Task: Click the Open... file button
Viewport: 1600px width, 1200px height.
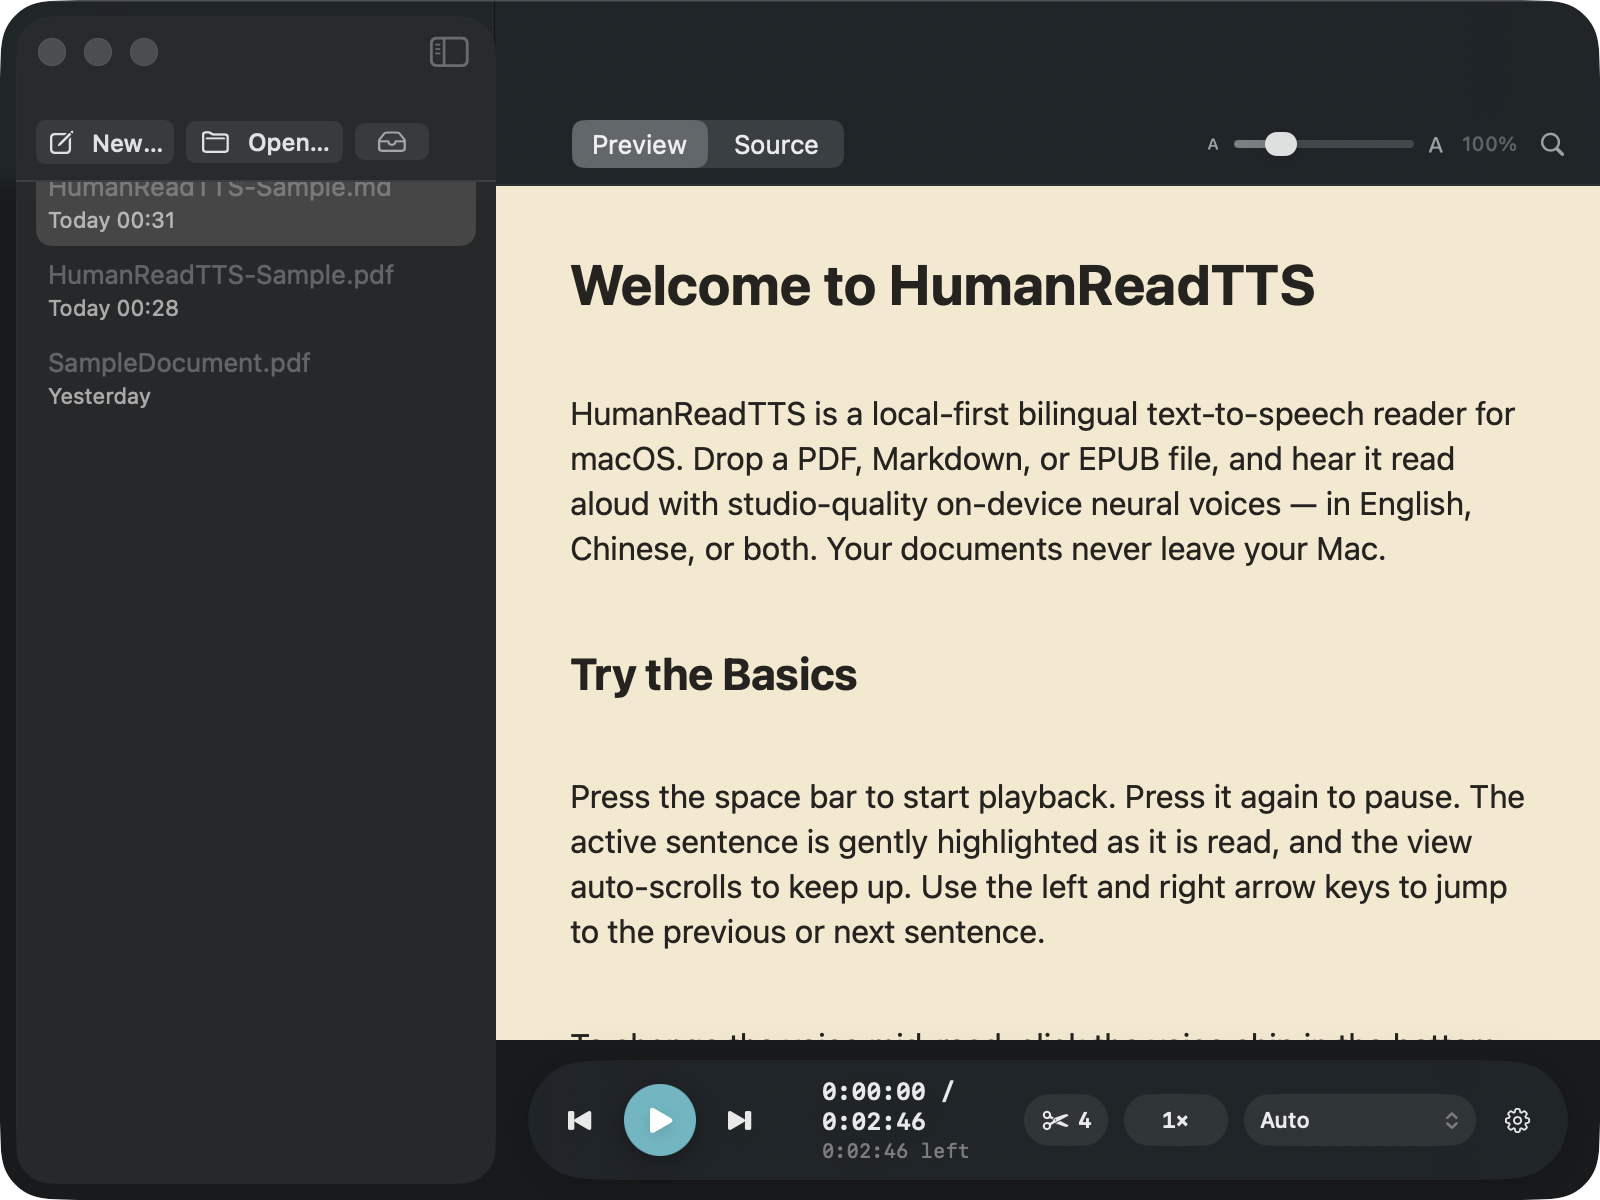Action: tap(265, 143)
